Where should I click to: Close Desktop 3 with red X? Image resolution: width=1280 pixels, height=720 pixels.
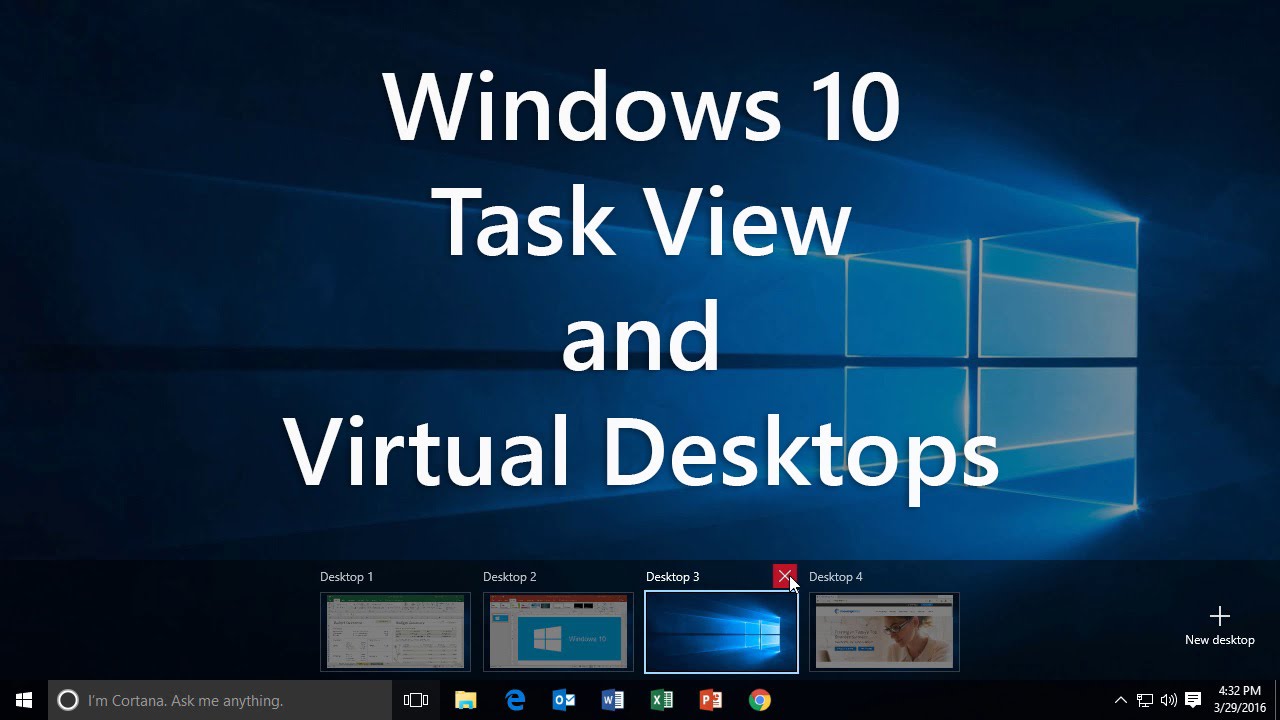(x=785, y=576)
